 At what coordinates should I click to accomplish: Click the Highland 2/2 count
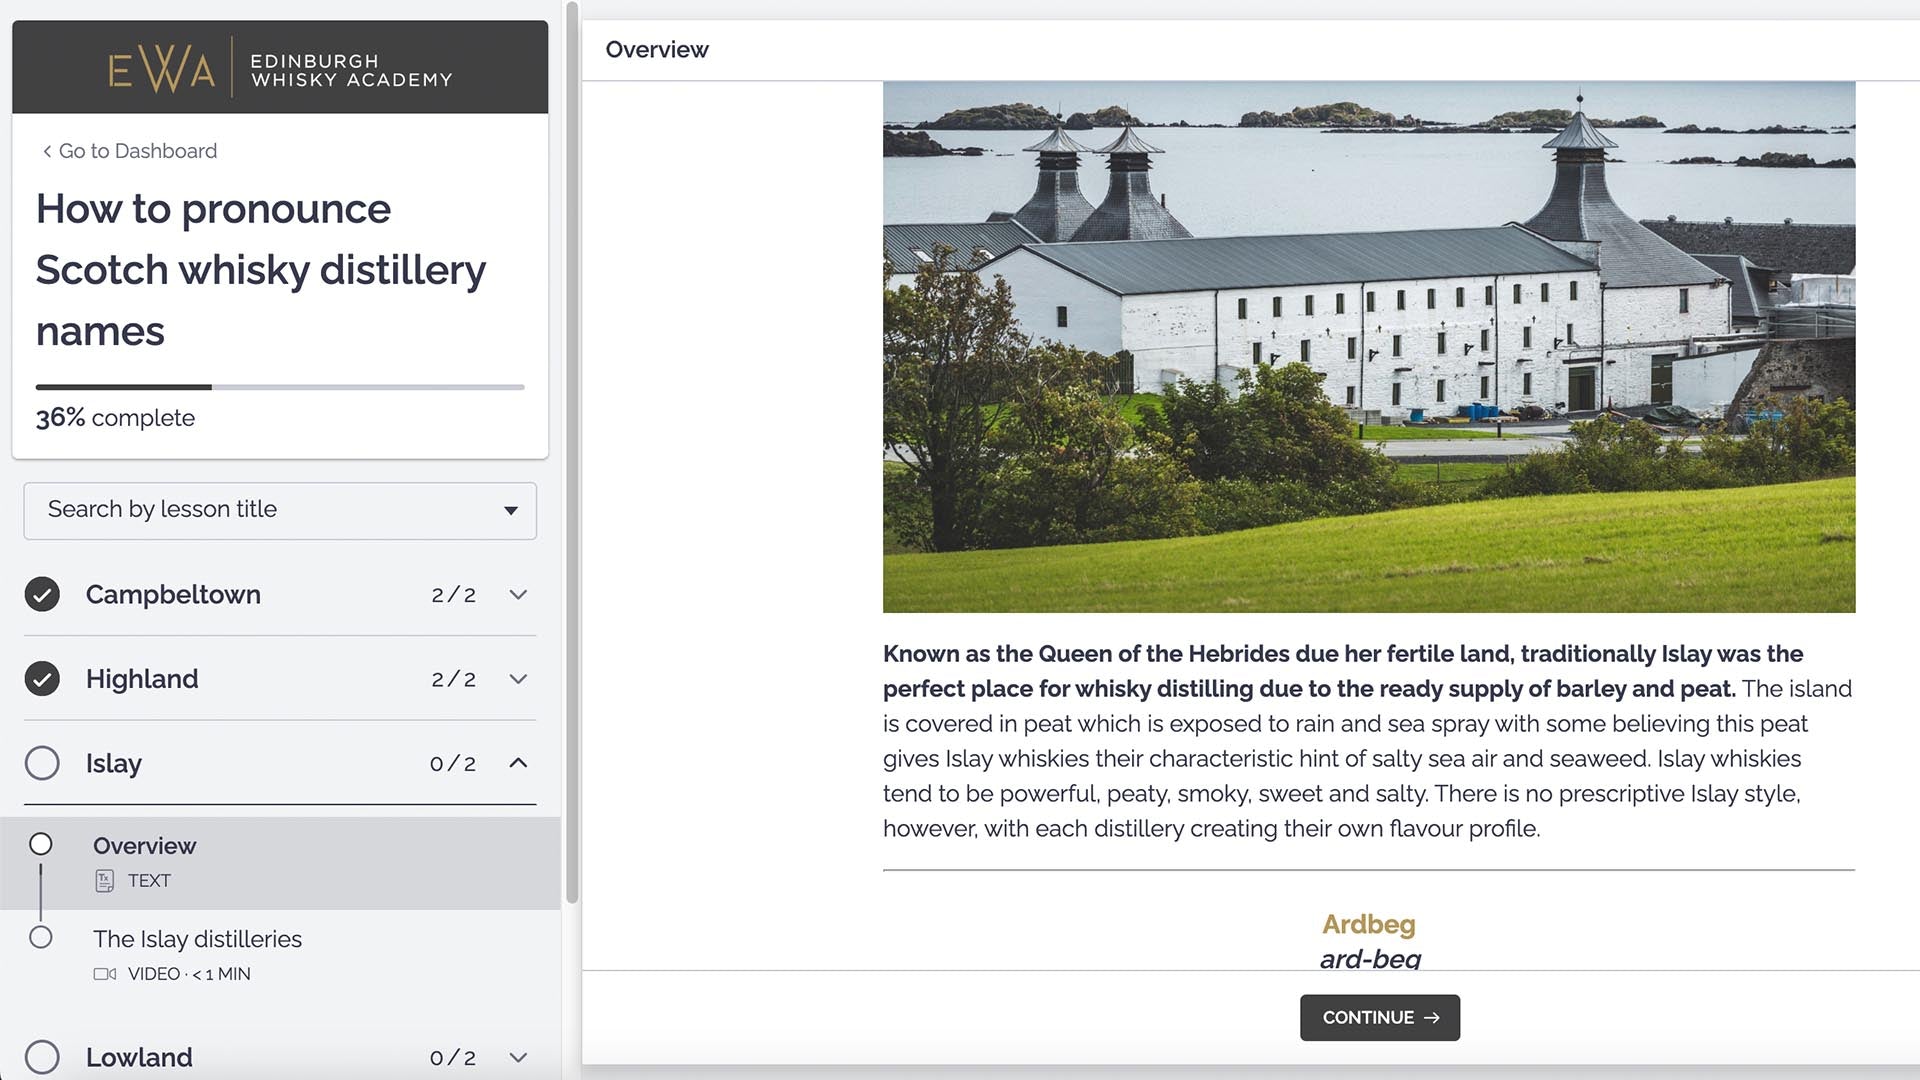pyautogui.click(x=454, y=680)
